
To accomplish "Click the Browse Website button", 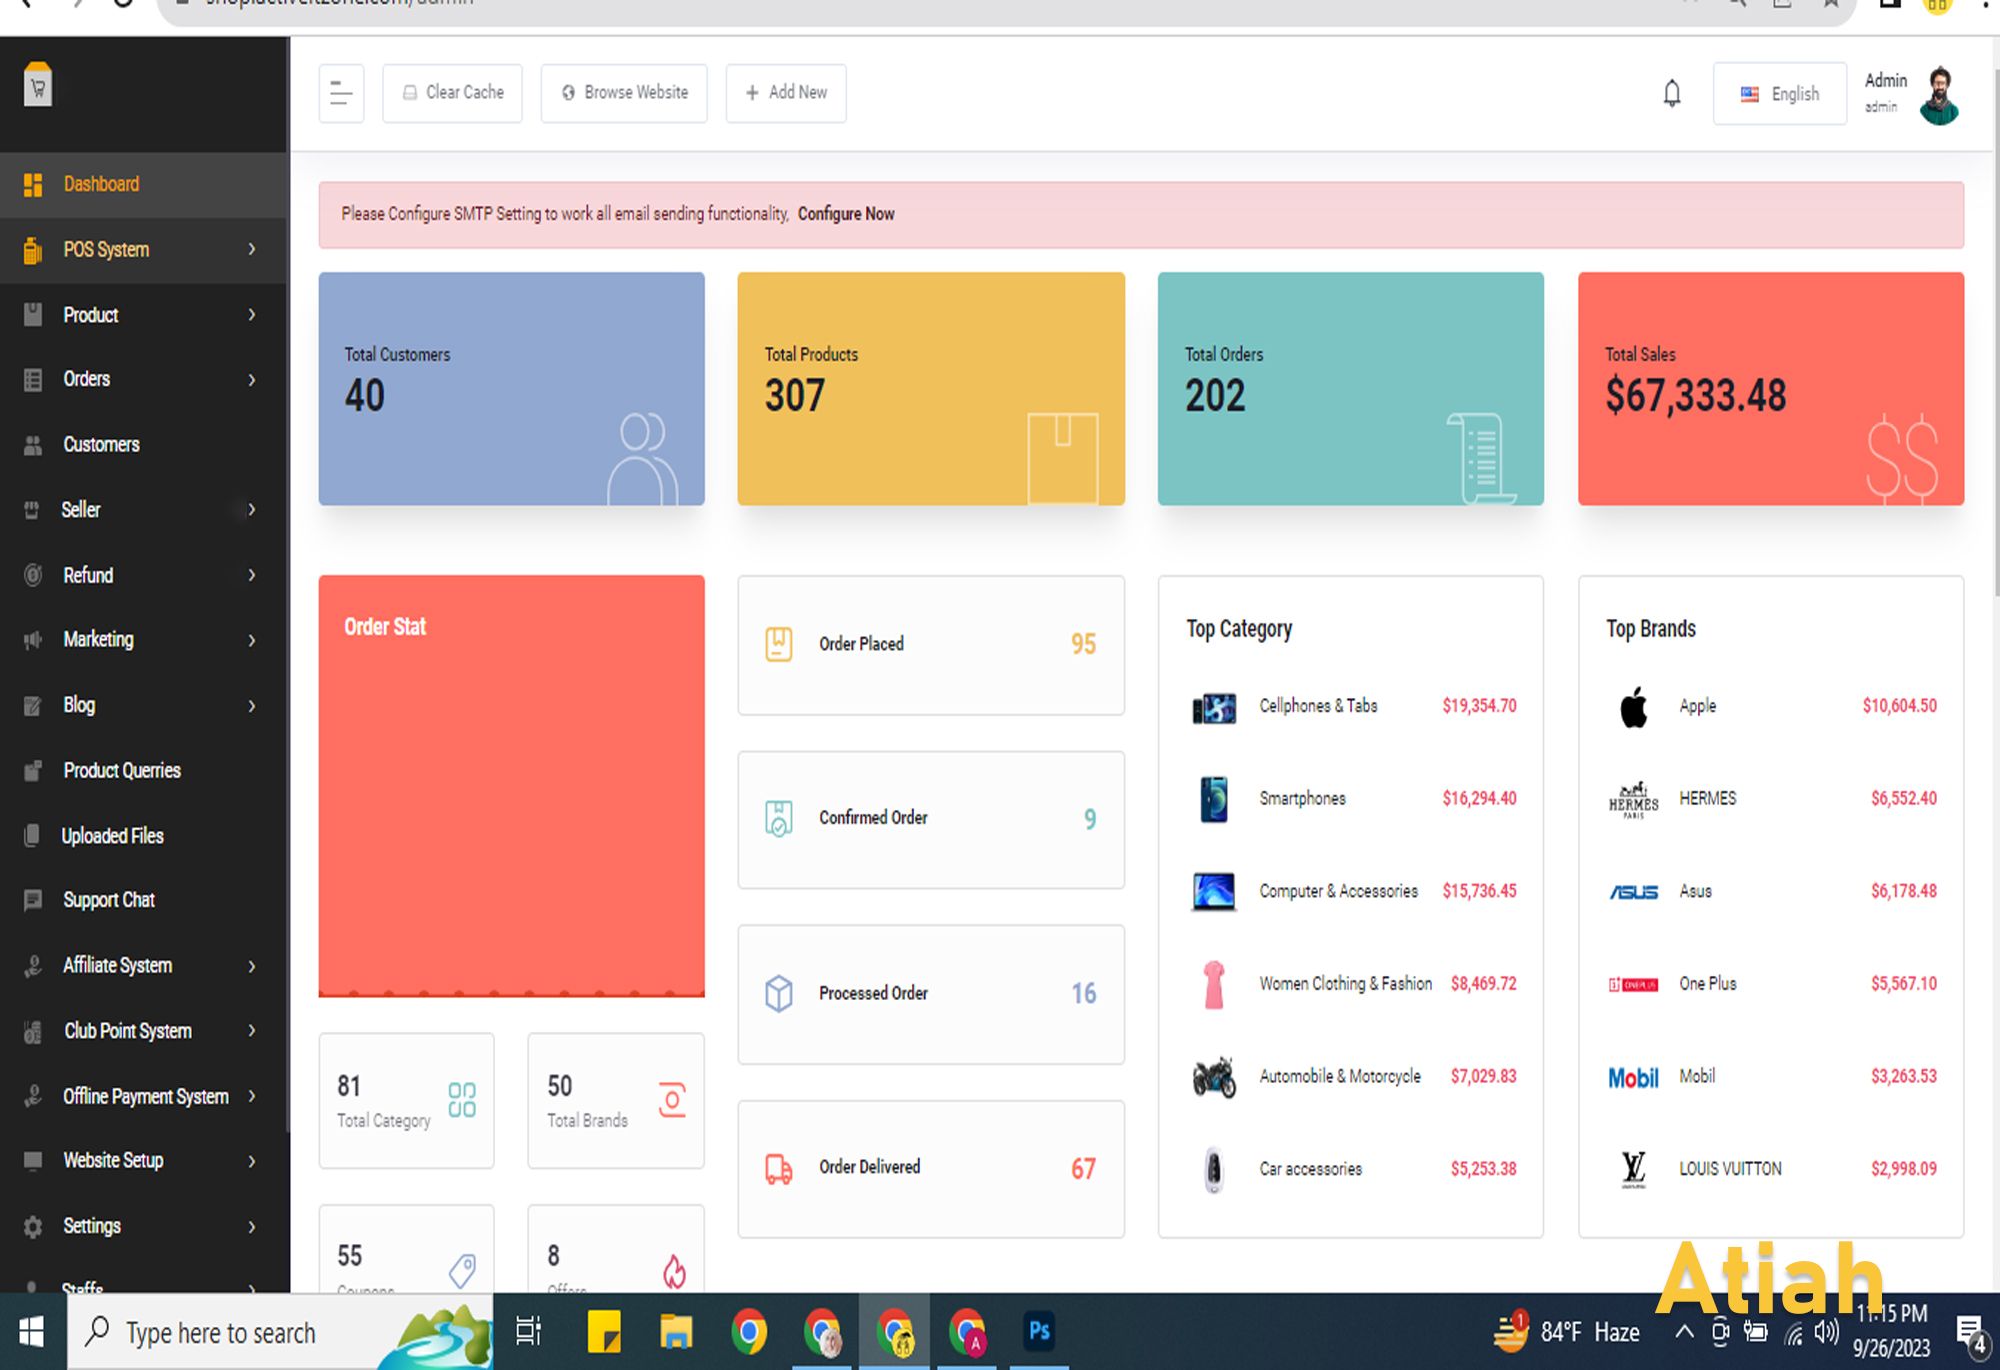I will (x=624, y=93).
